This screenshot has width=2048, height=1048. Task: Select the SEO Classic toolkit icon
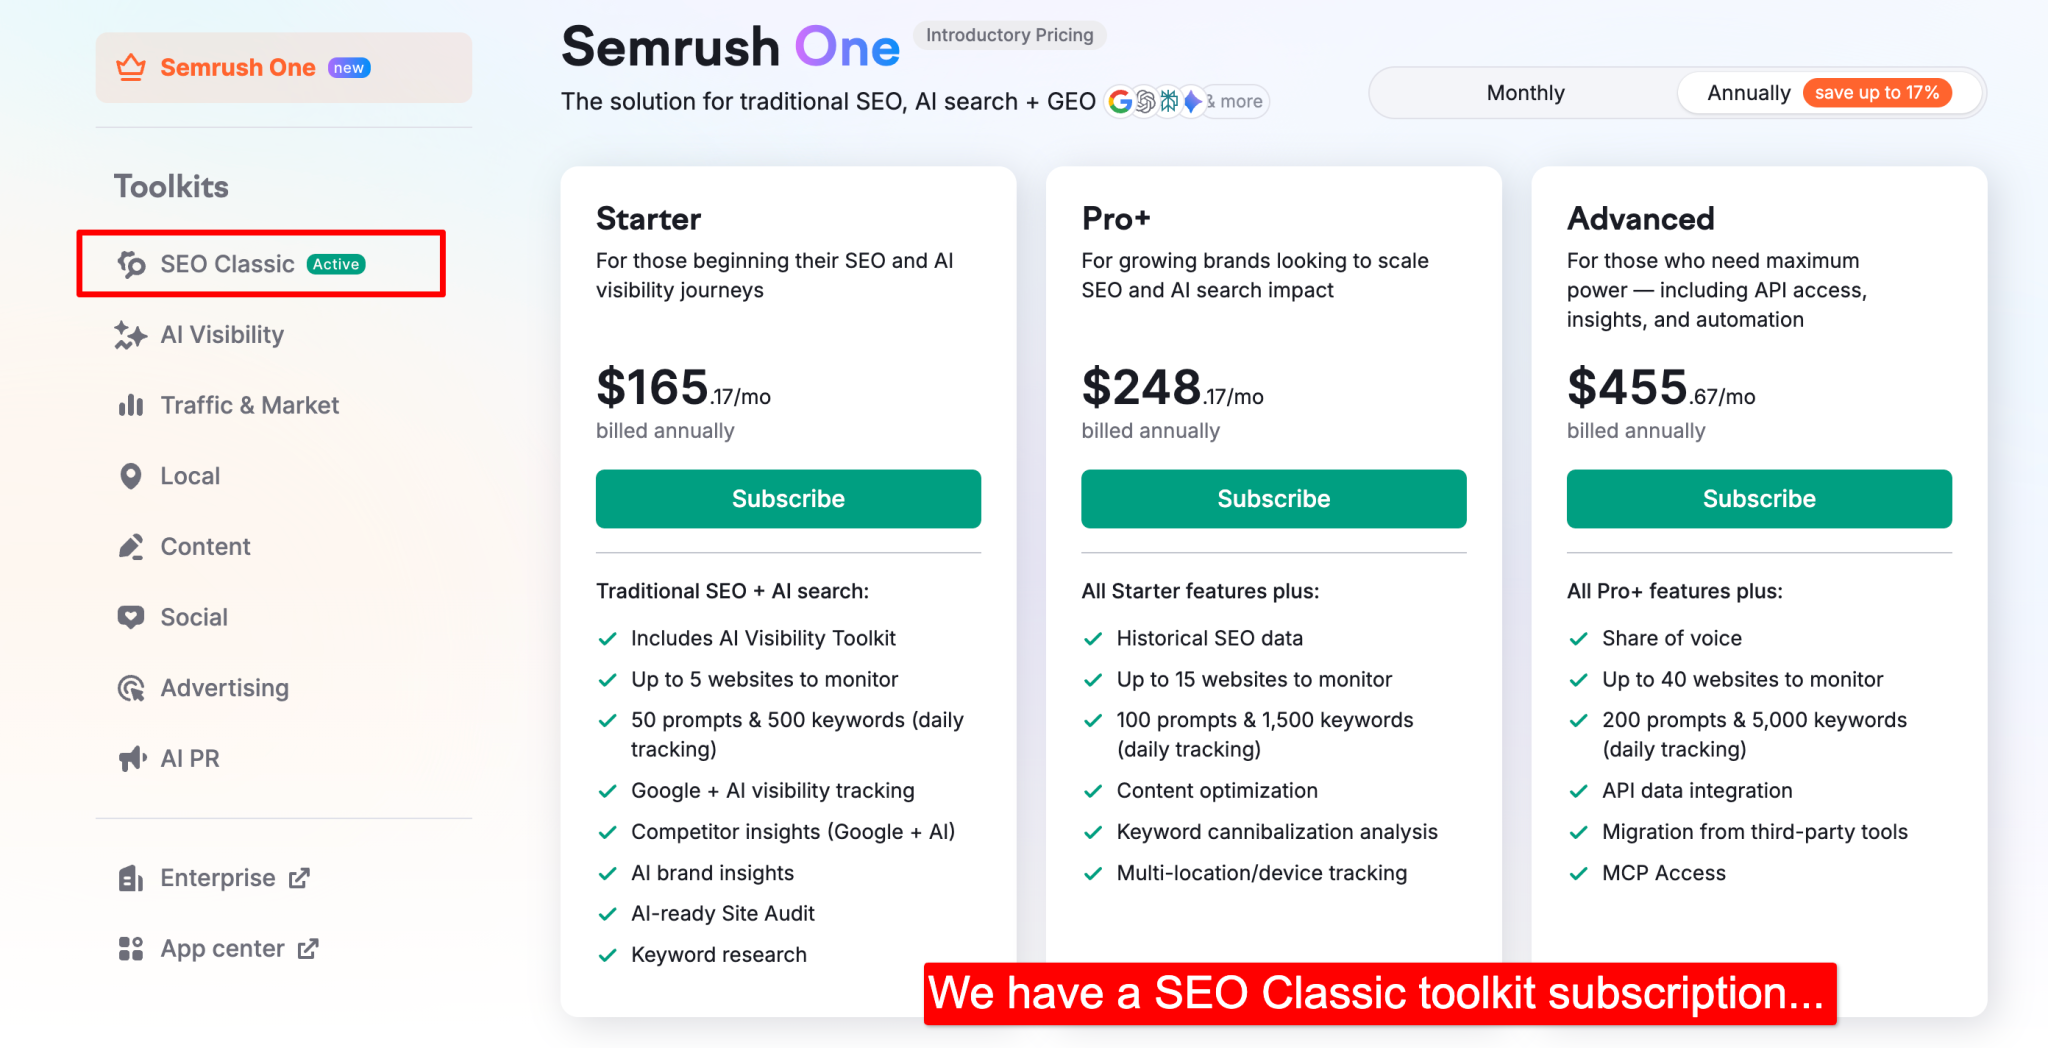[x=131, y=263]
